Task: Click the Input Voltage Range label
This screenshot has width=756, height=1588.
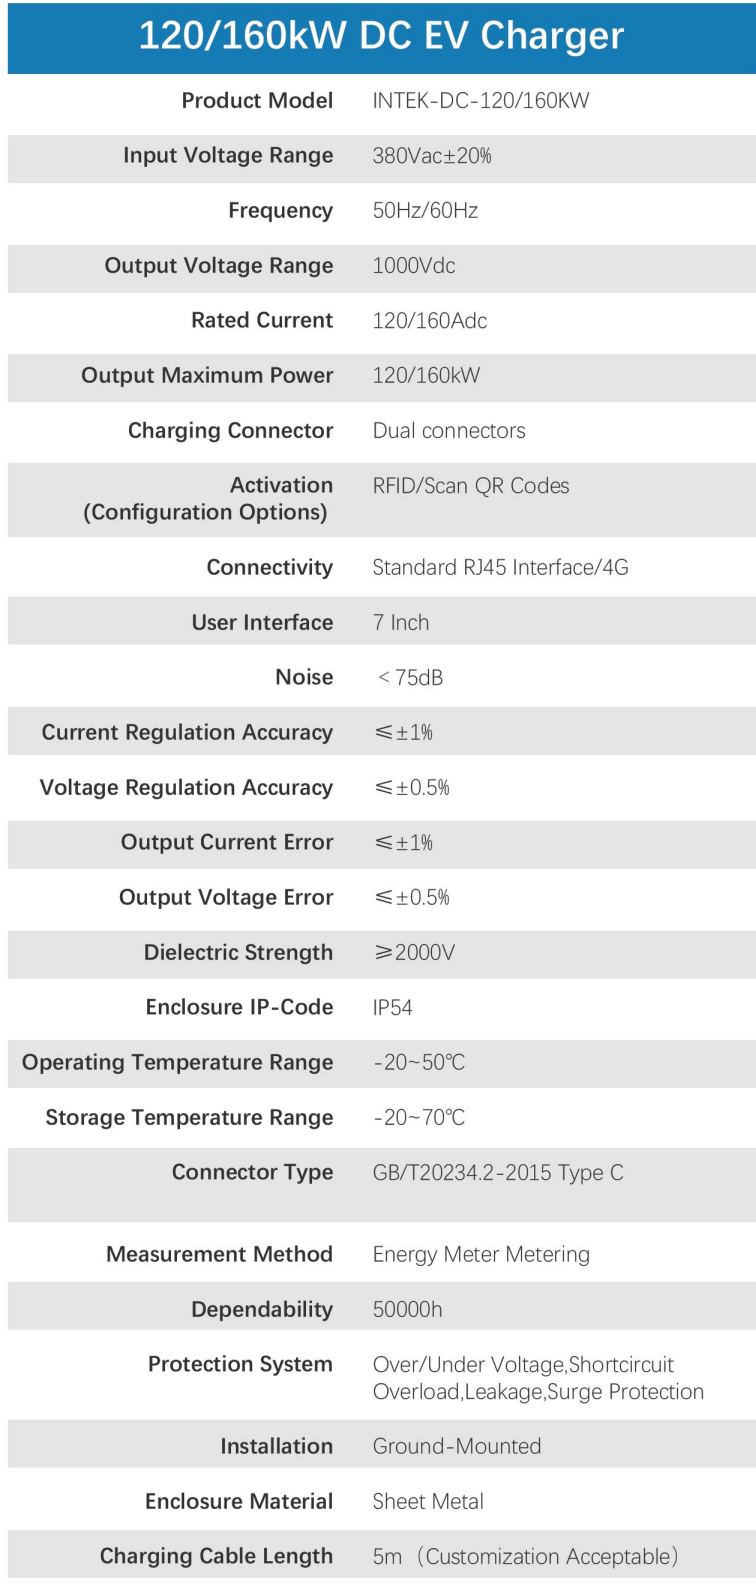Action: point(228,156)
